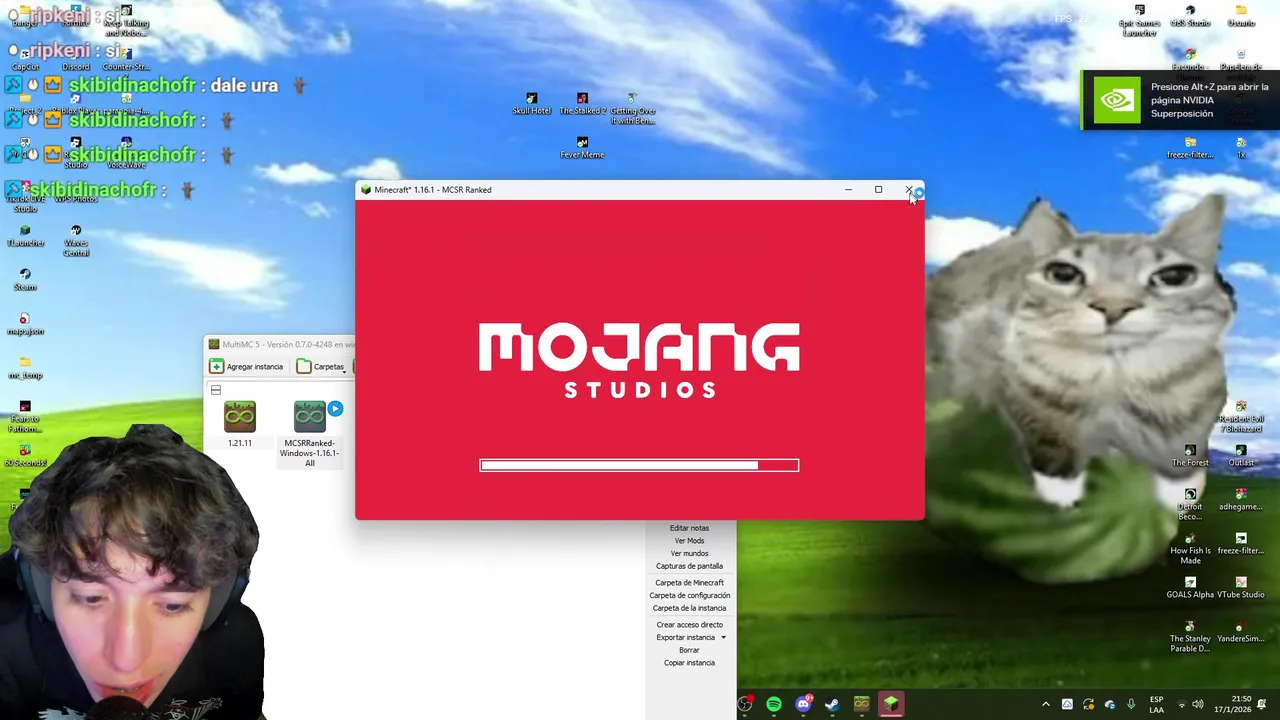Open How Fish Is Made shortcut
1280x720 pixels.
(x=1190, y=549)
